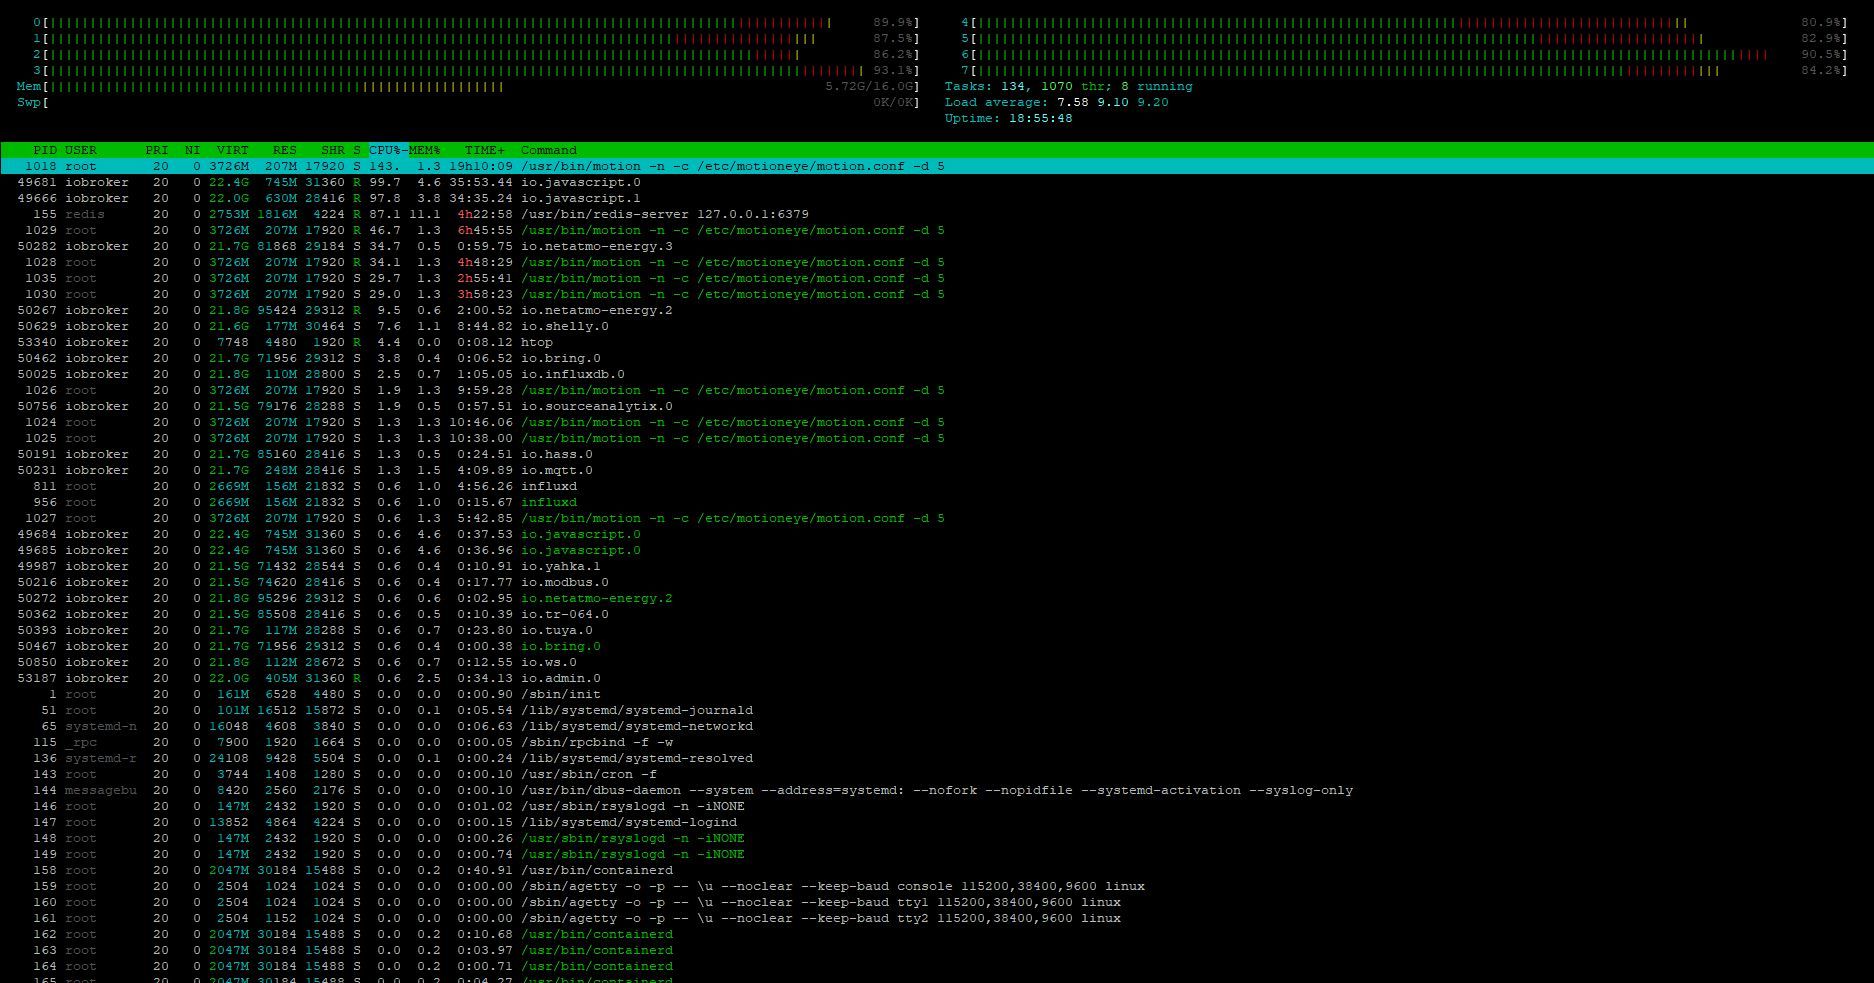Viewport: 1874px width, 983px height.
Task: Sort by the USER column header
Action: 81,150
